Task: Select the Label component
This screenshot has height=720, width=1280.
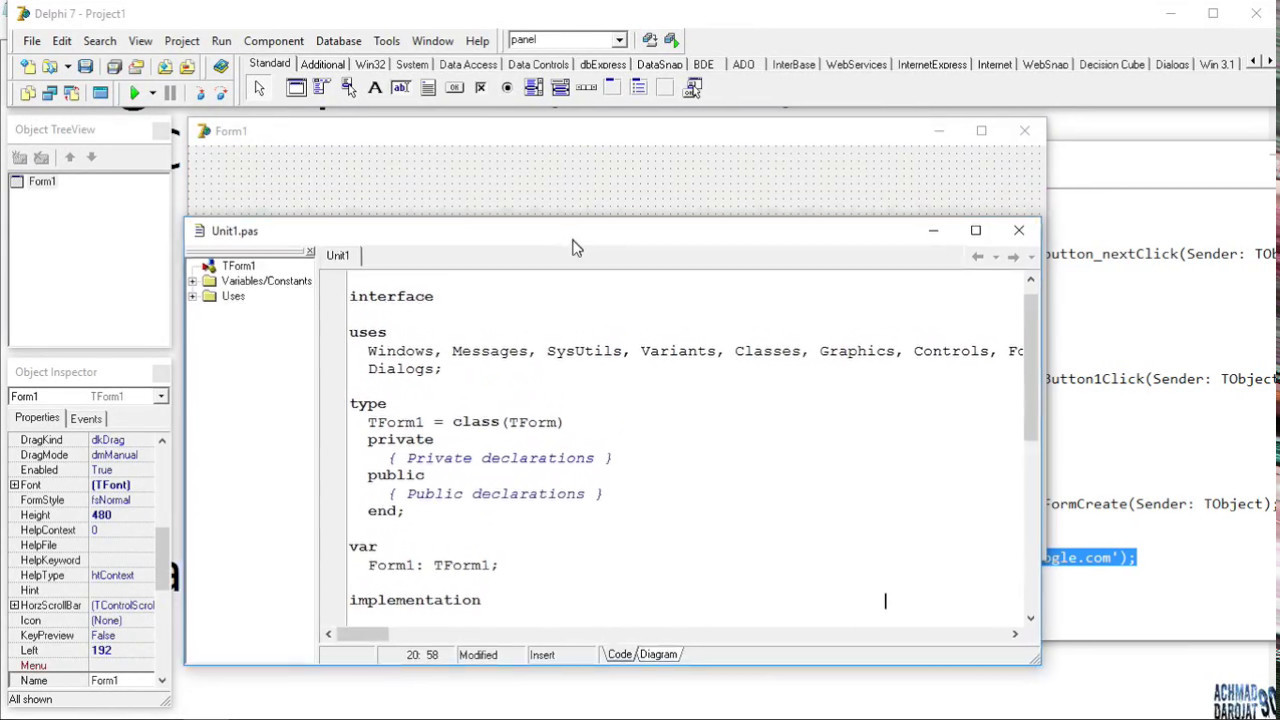Action: (x=375, y=88)
